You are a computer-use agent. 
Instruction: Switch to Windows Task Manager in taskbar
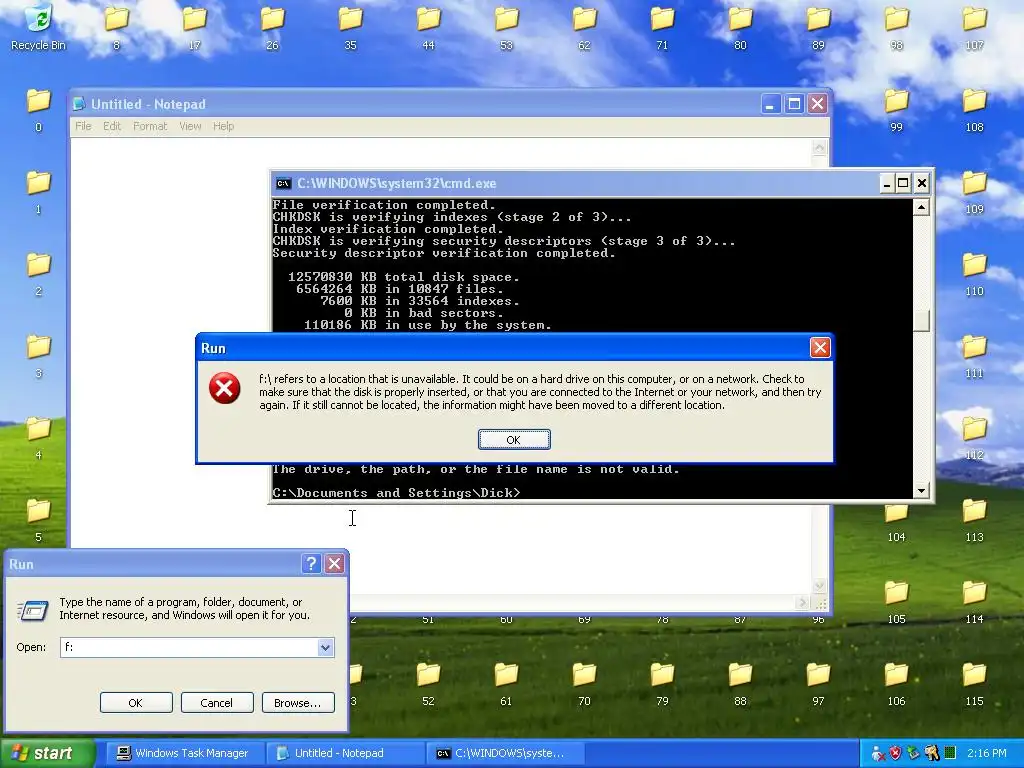tap(185, 753)
